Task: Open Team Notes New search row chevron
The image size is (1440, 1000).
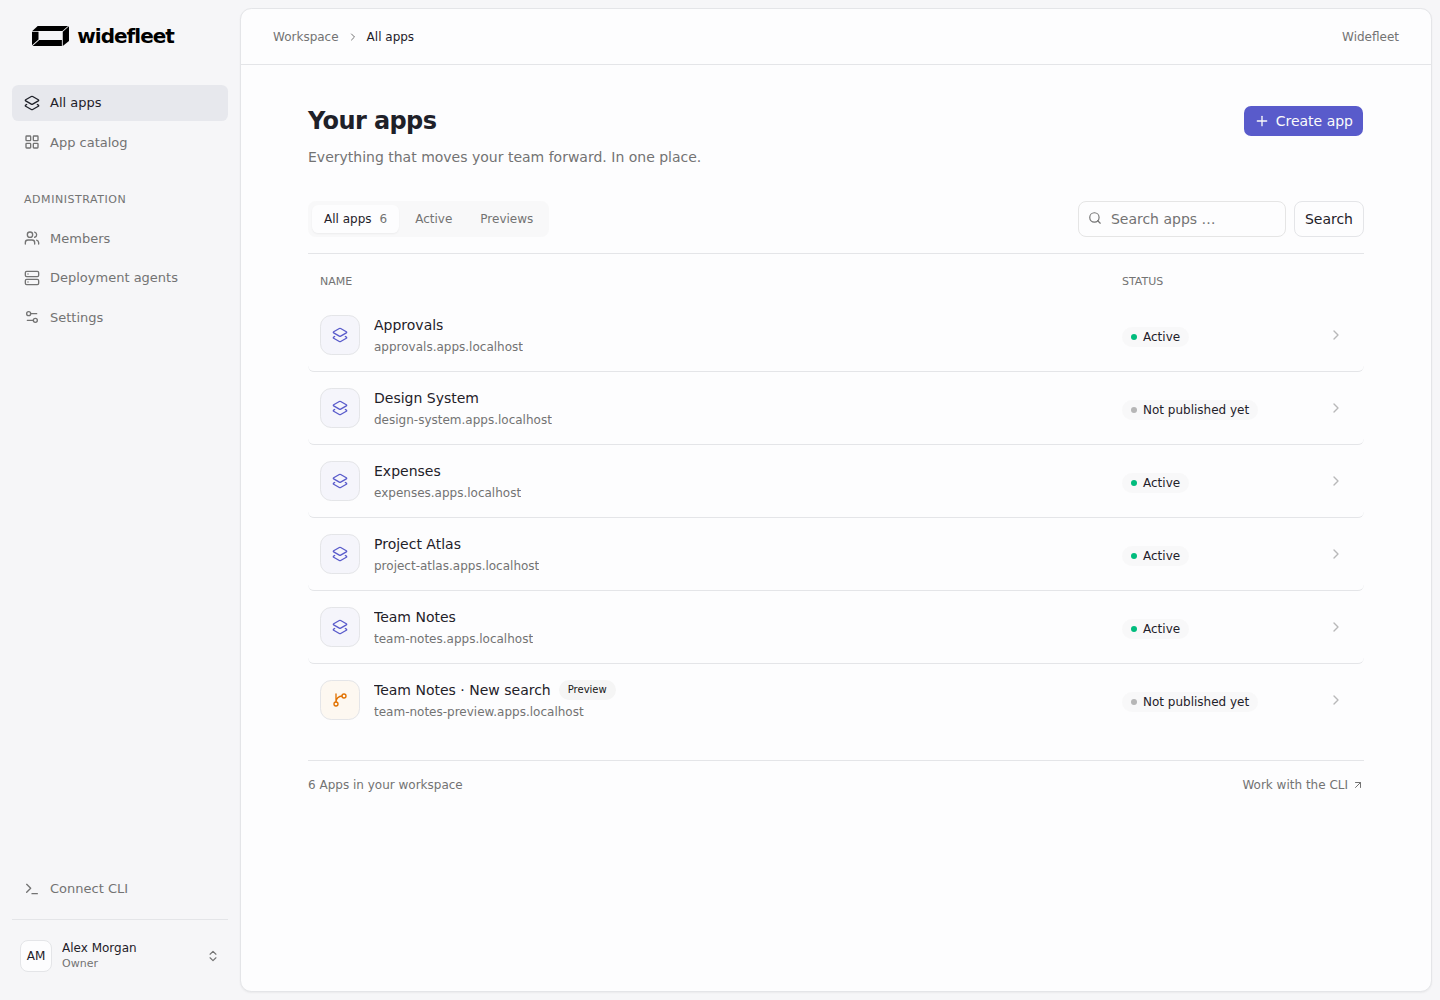Action: click(x=1336, y=700)
